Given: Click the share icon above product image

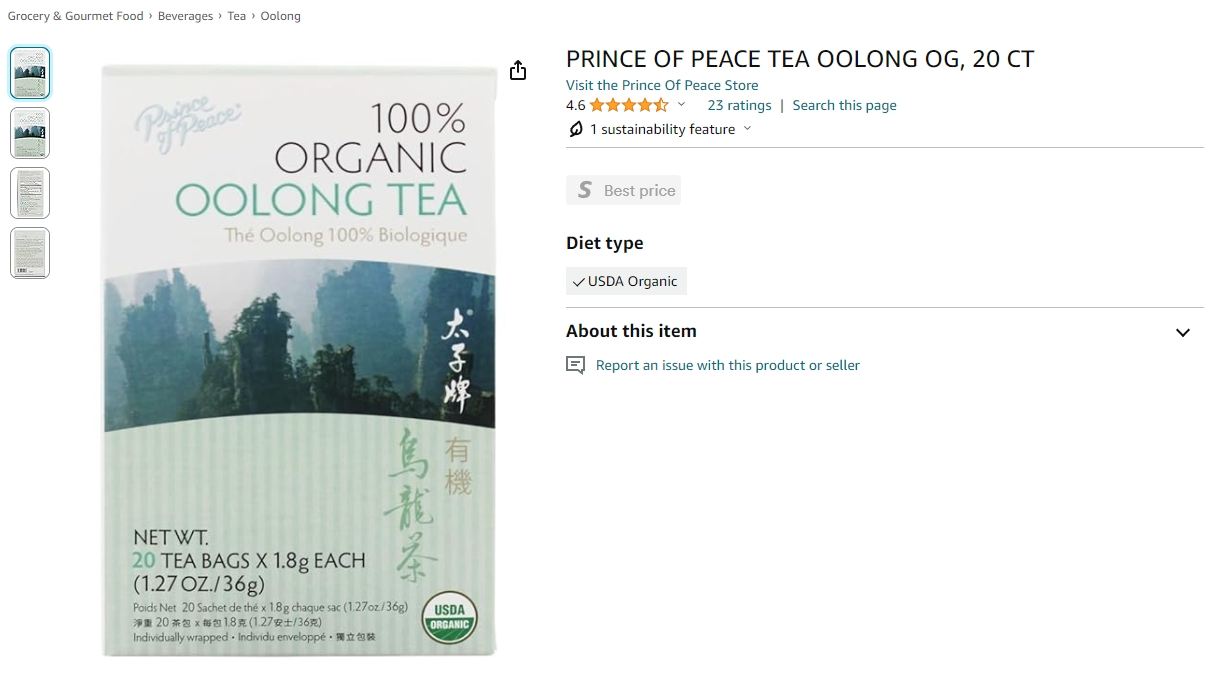Looking at the screenshot, I should 518,70.
